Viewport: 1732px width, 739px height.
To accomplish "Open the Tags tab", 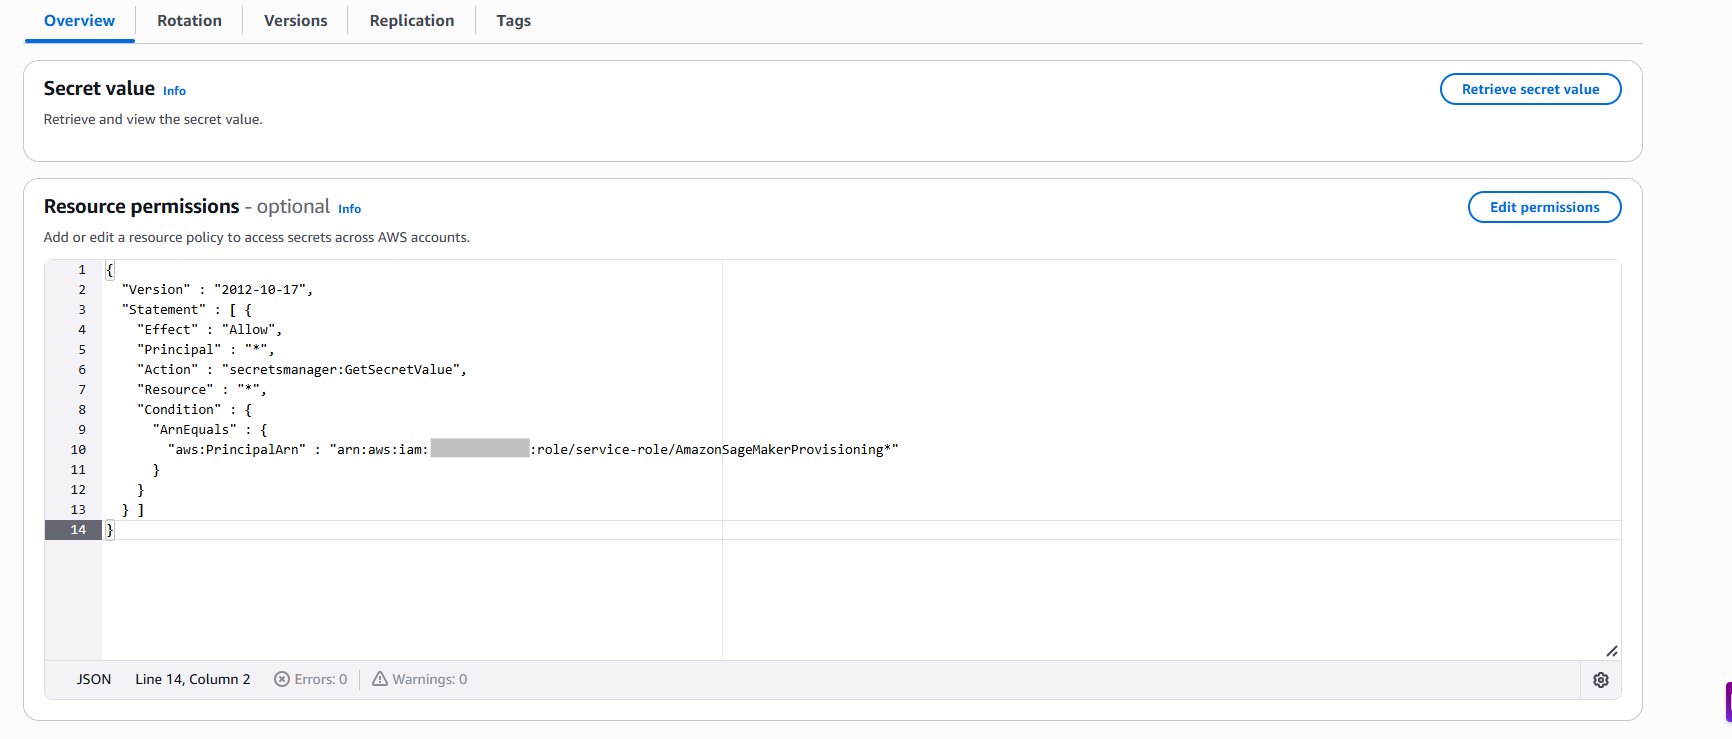I will tap(514, 21).
